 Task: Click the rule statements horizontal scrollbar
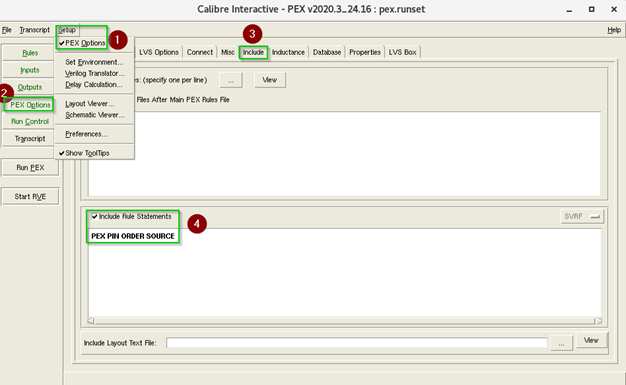click(344, 321)
